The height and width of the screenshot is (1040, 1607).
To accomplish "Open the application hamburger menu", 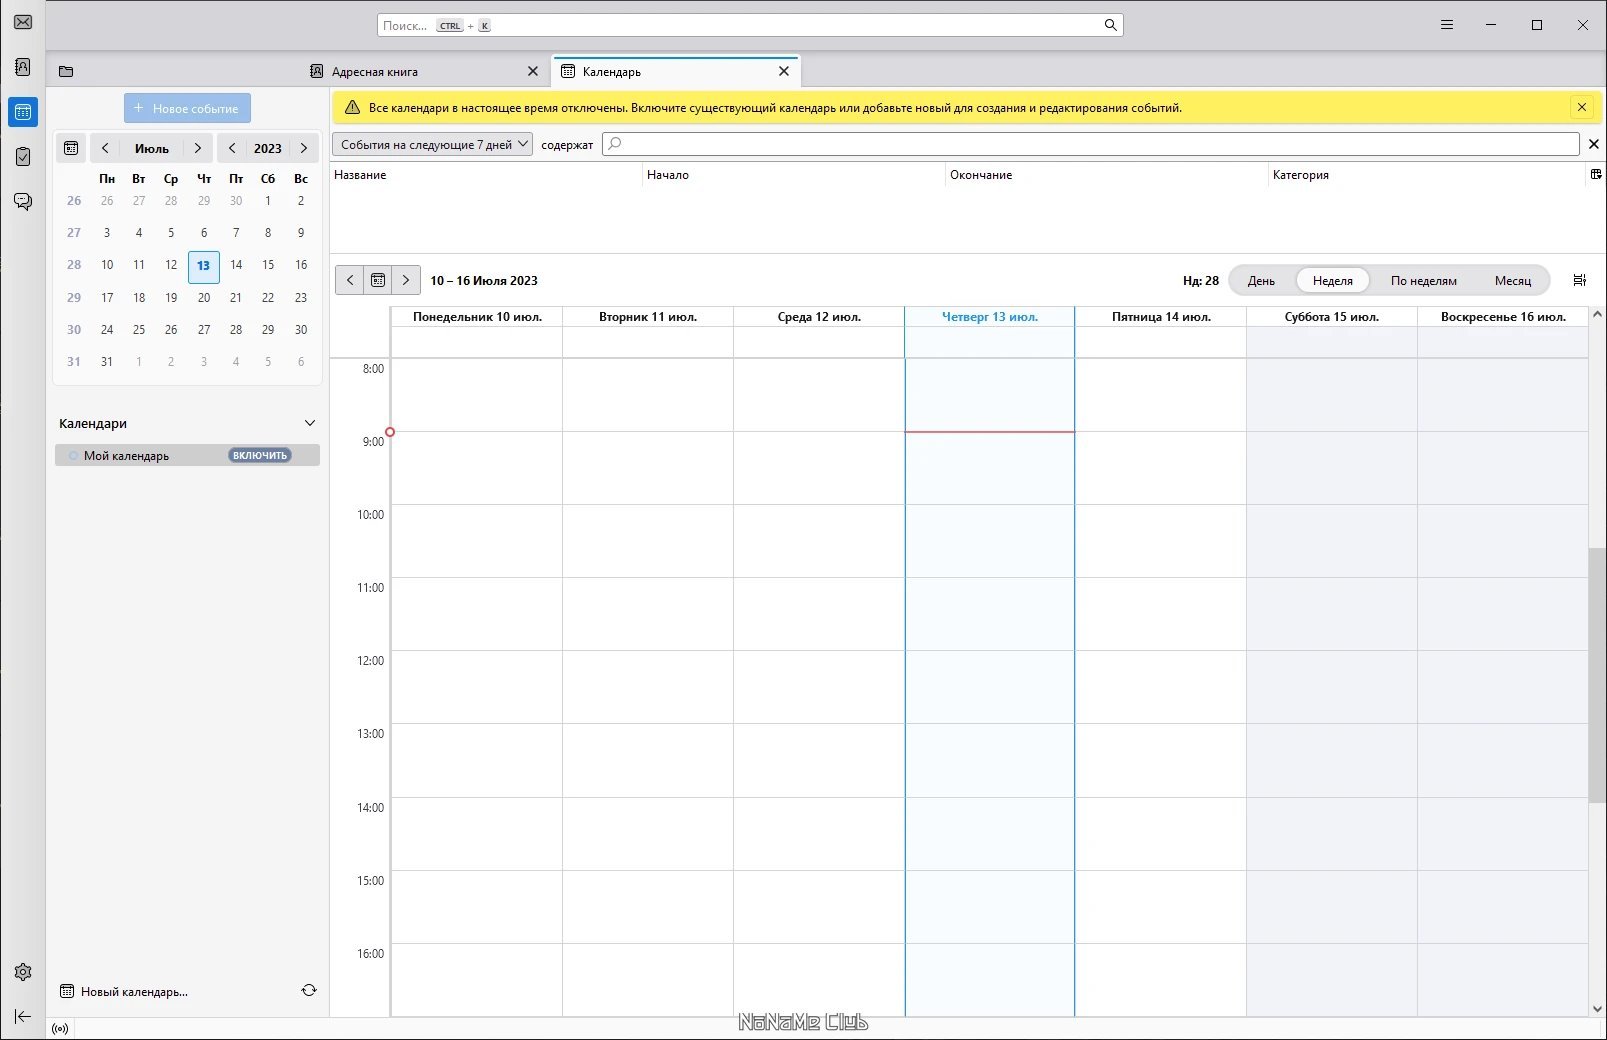I will pos(1446,25).
